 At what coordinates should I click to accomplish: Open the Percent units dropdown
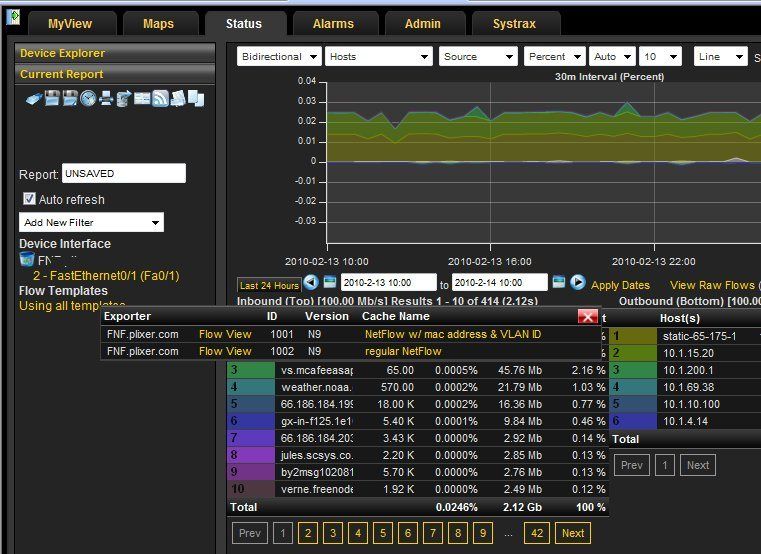coord(555,57)
